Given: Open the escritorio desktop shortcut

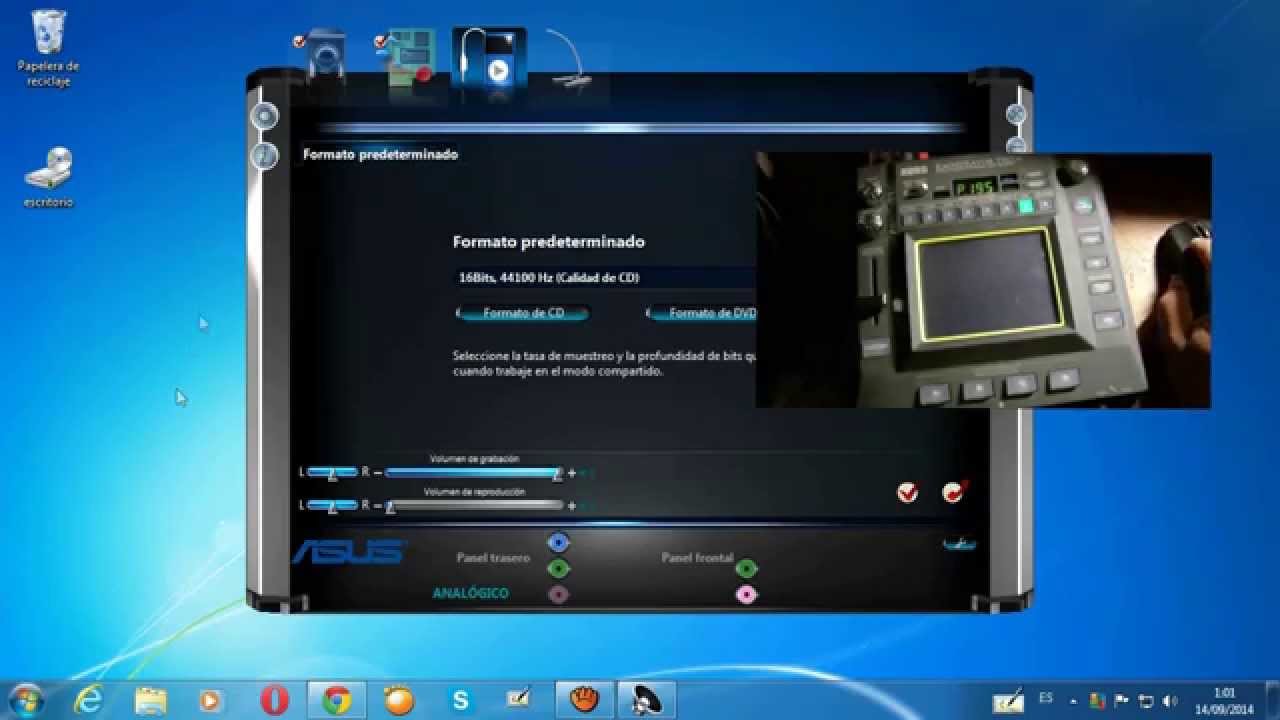Looking at the screenshot, I should click(x=48, y=178).
